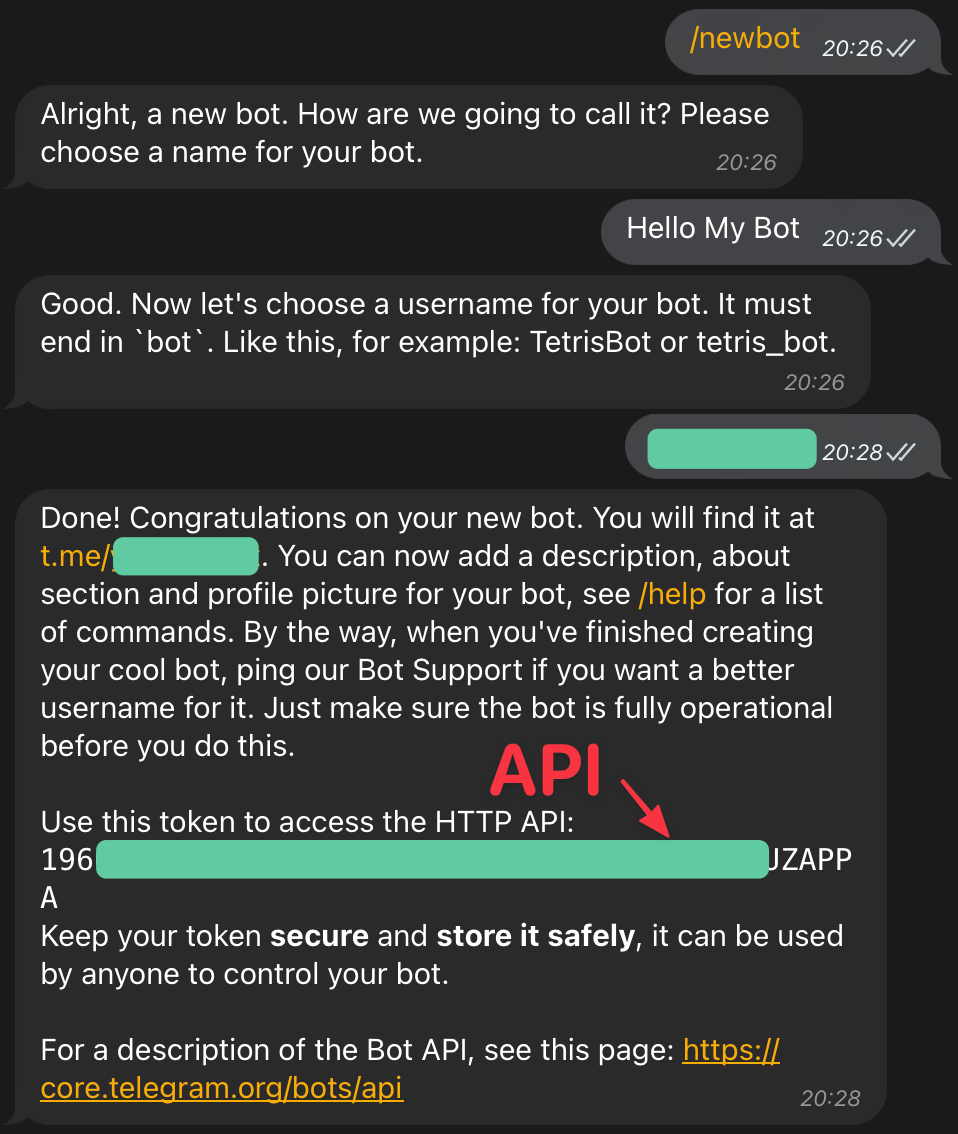Select the 'choose a username' message bubble

click(442, 341)
